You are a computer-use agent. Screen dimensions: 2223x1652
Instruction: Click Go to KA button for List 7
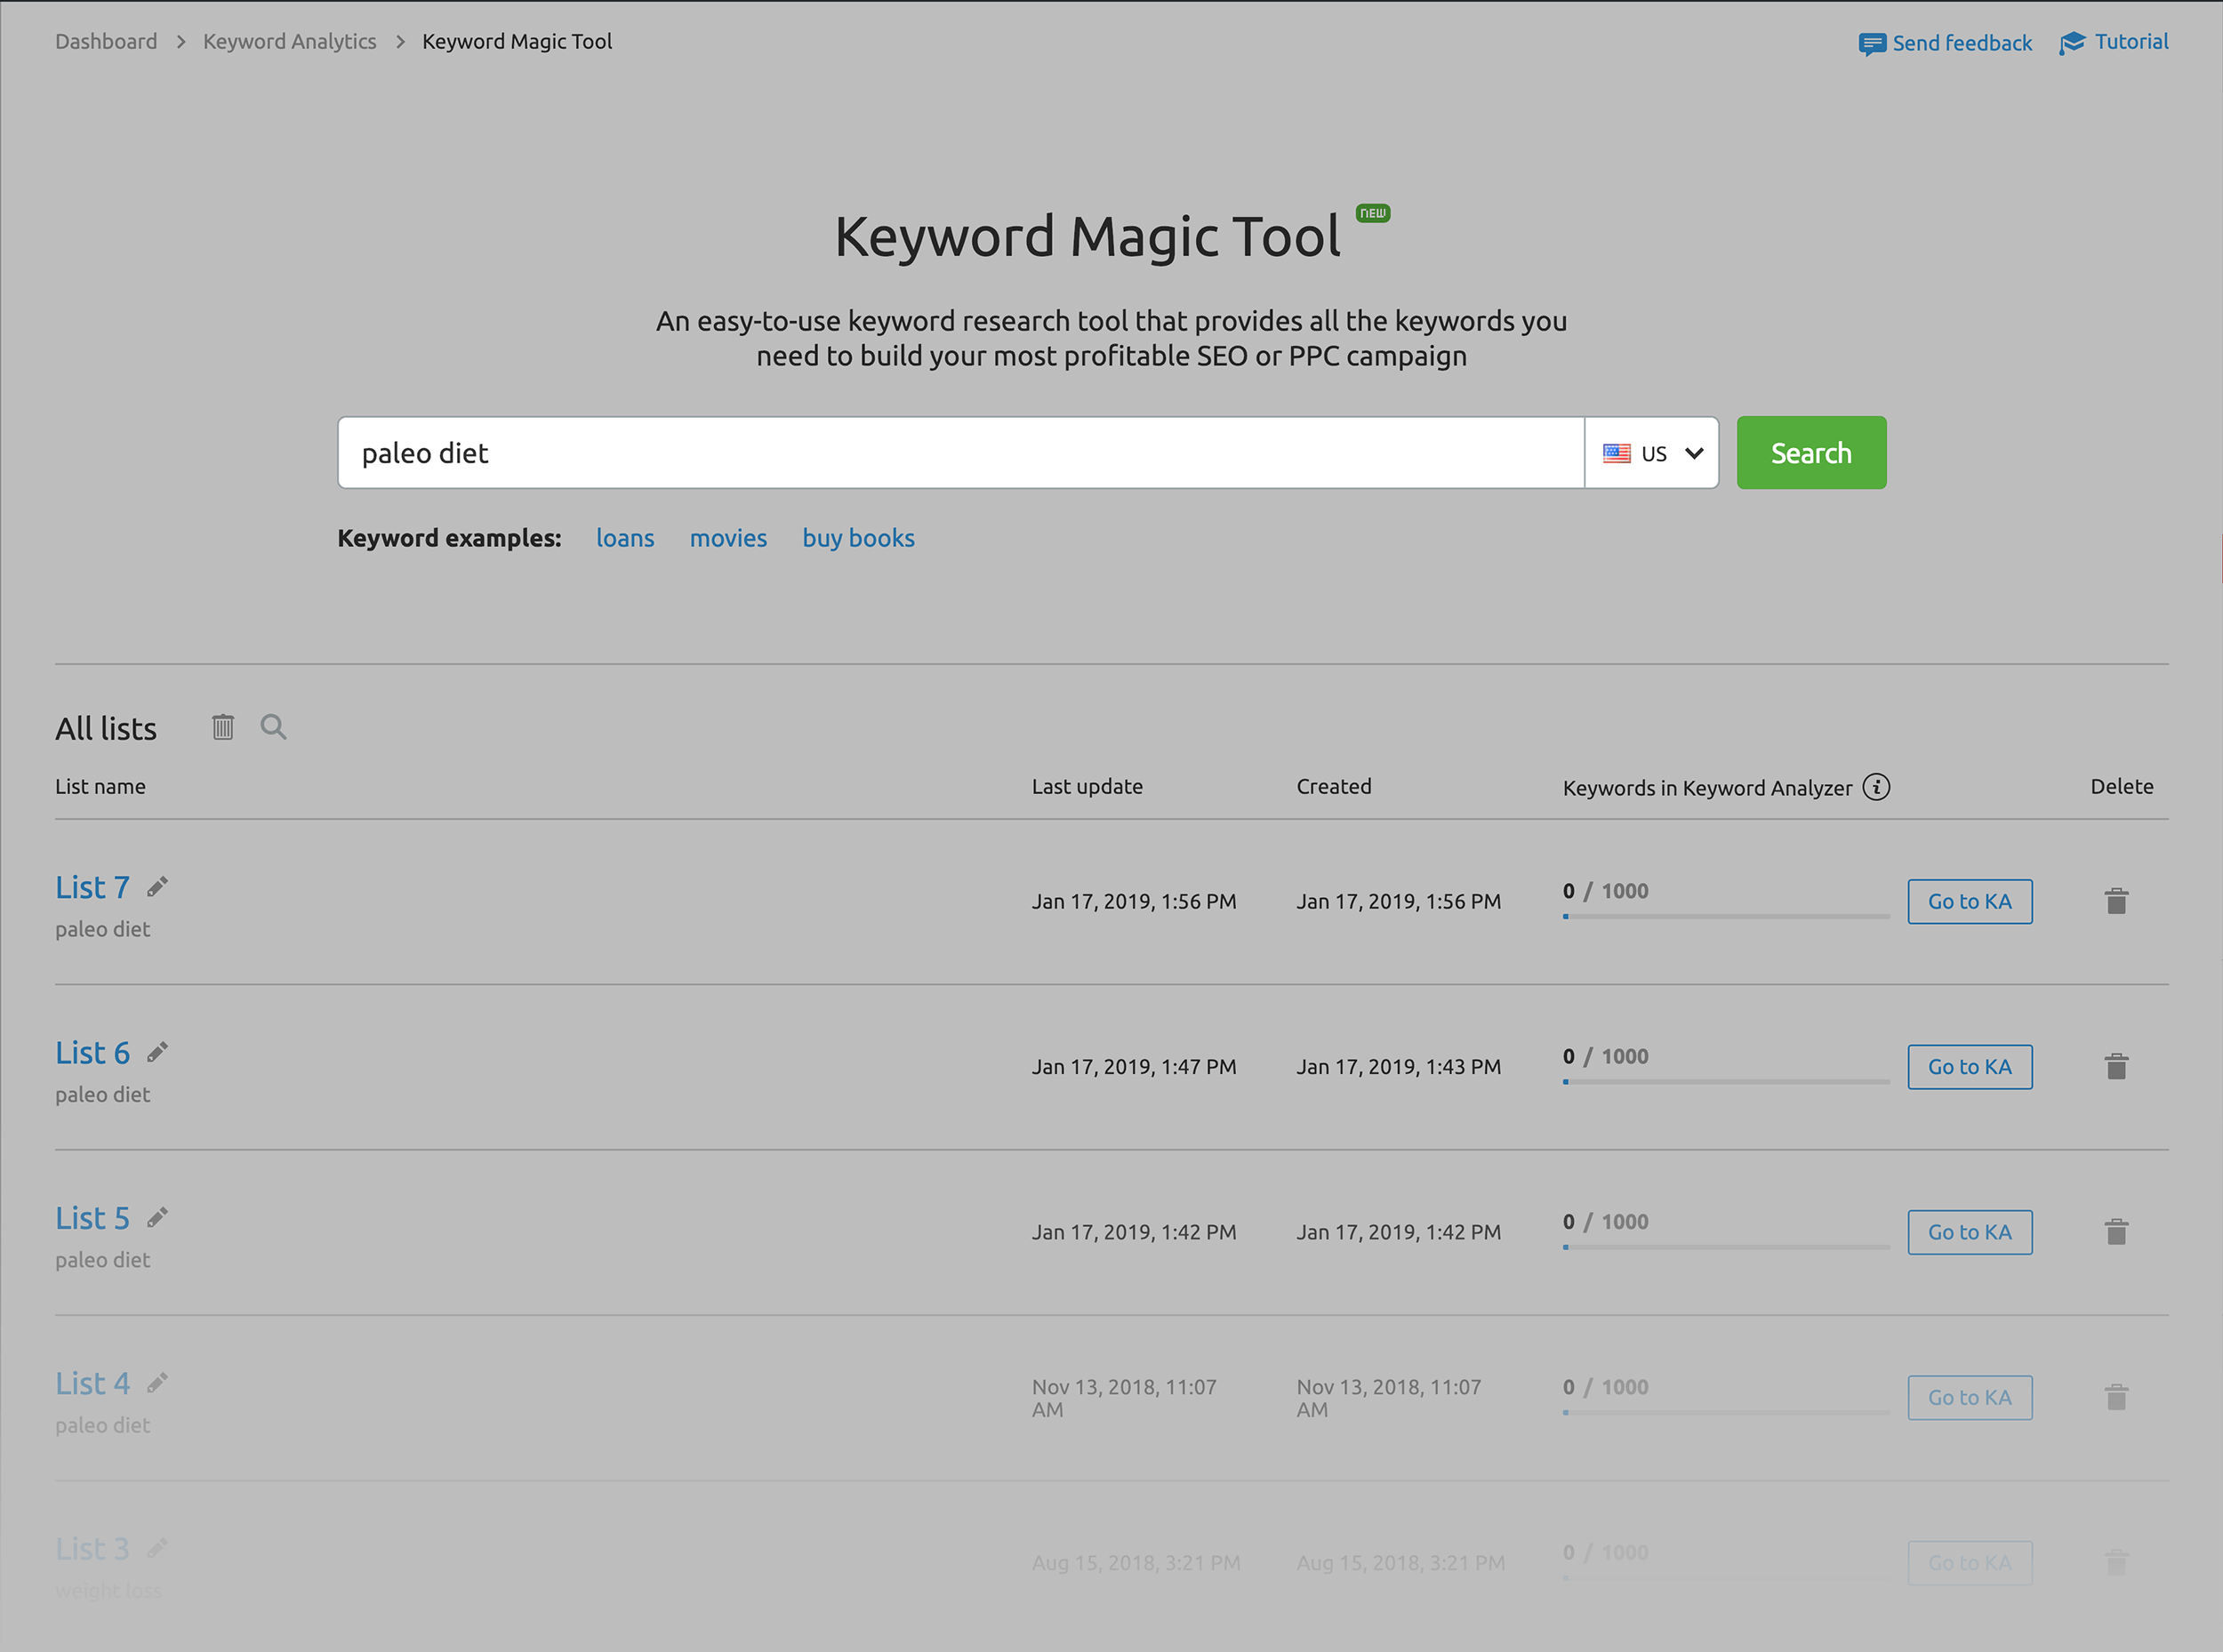pos(1970,899)
